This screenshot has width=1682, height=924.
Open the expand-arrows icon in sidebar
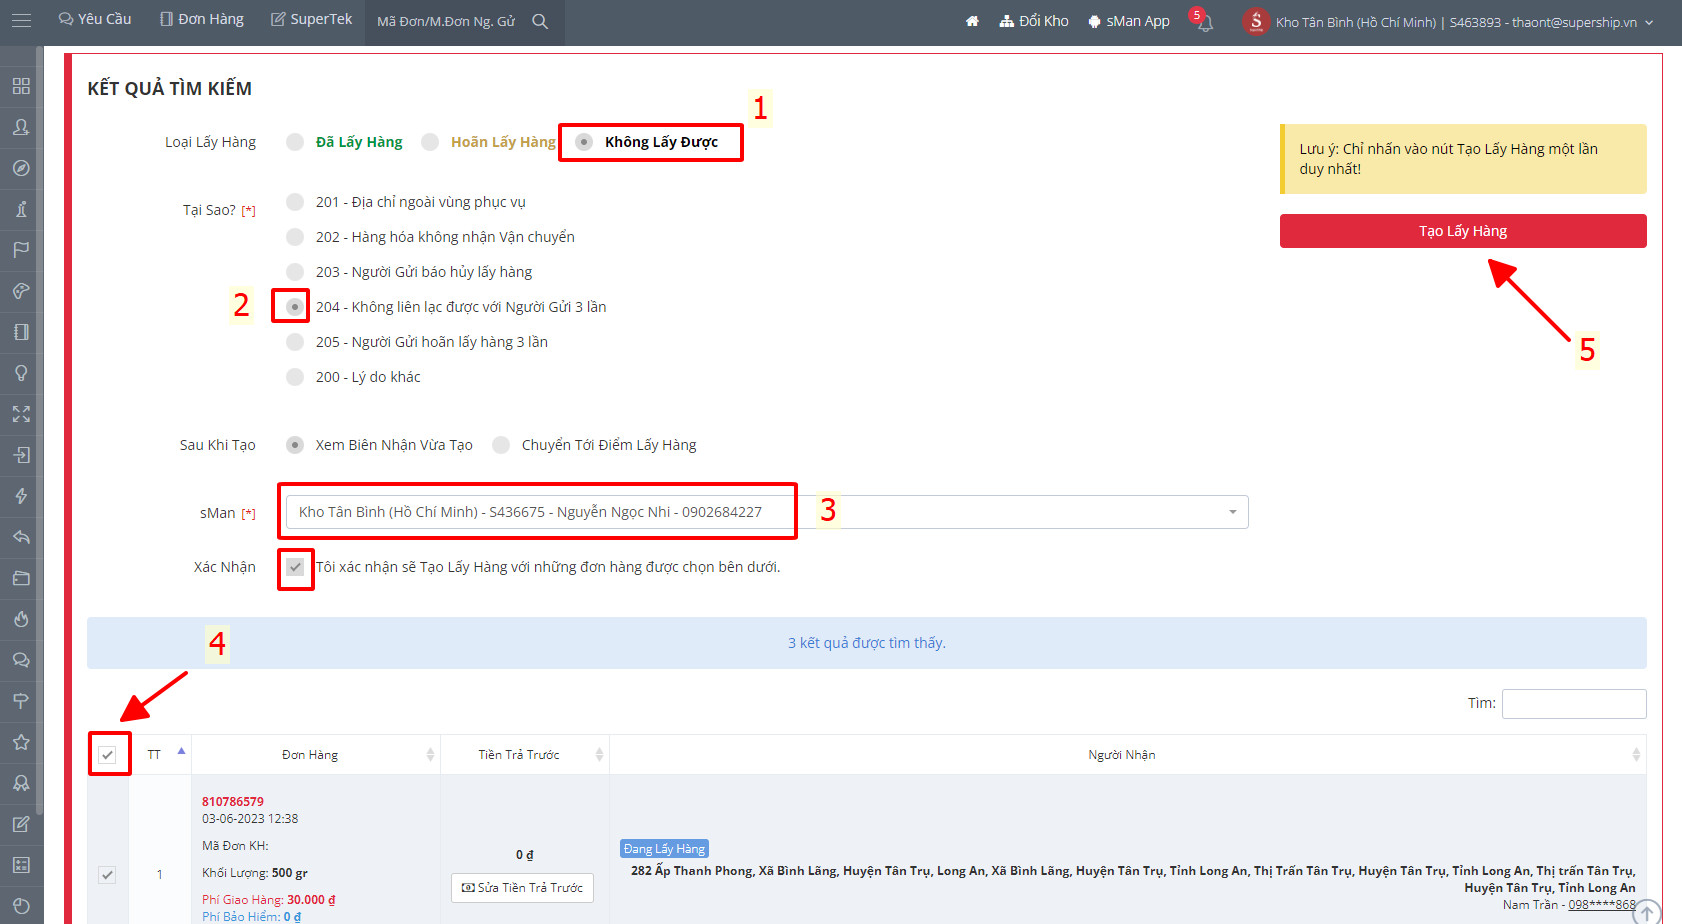(x=21, y=414)
